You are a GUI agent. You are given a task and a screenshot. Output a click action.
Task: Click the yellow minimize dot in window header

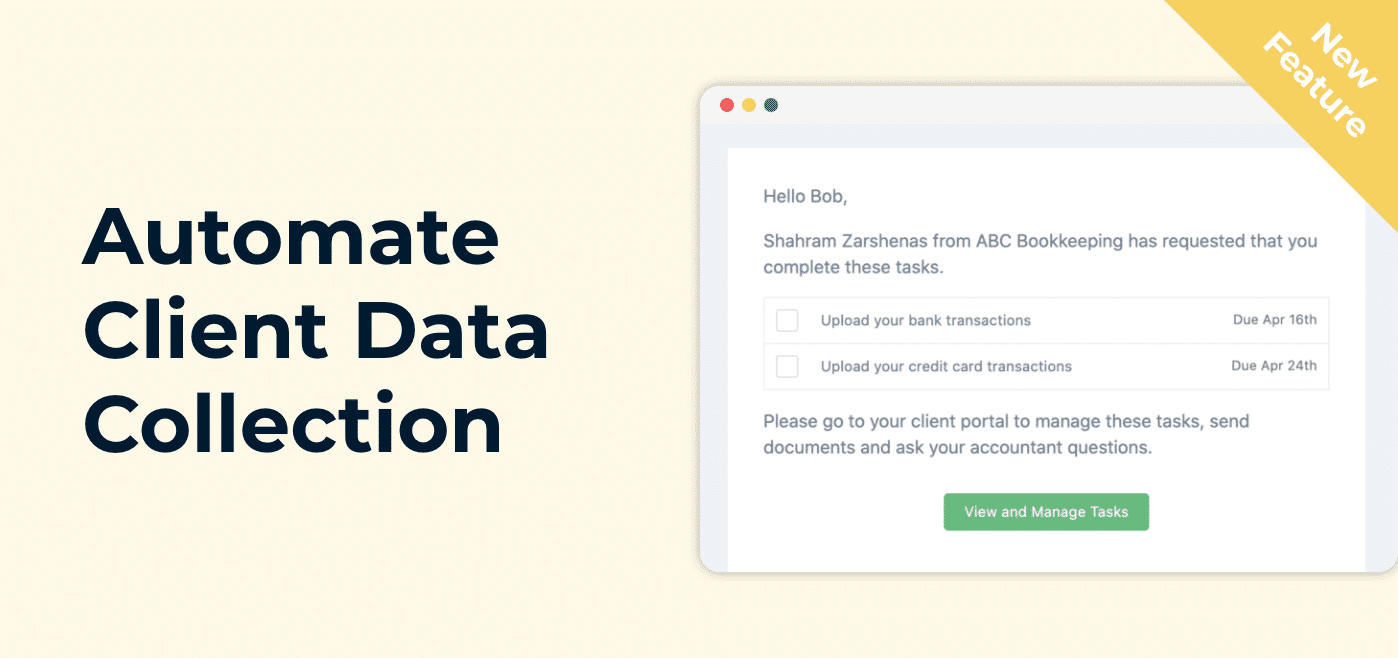pos(749,105)
